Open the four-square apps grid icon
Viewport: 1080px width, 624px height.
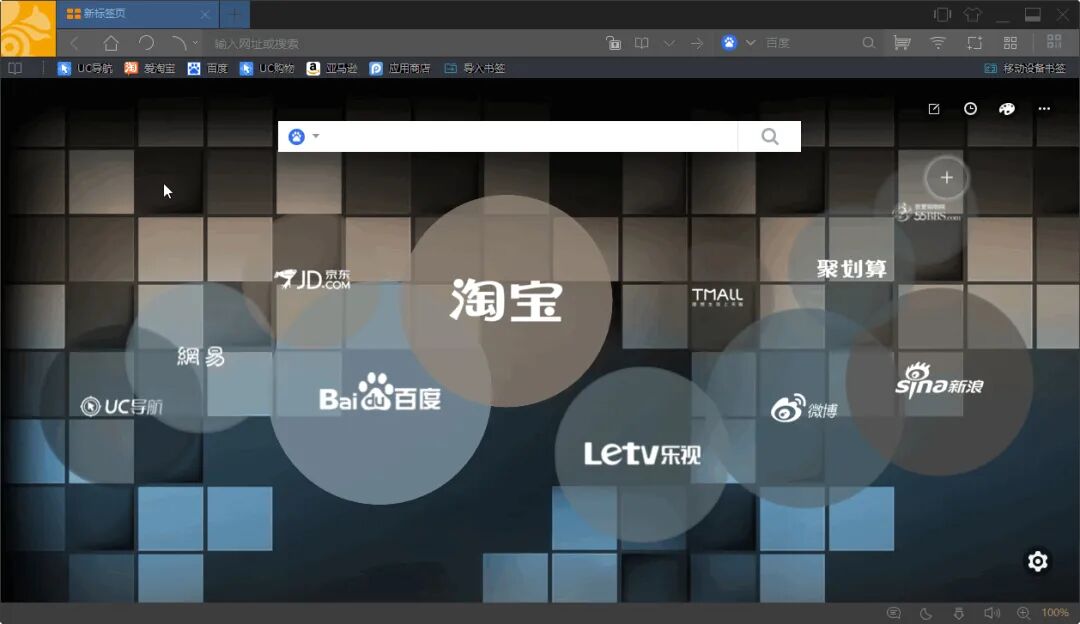click(1010, 43)
